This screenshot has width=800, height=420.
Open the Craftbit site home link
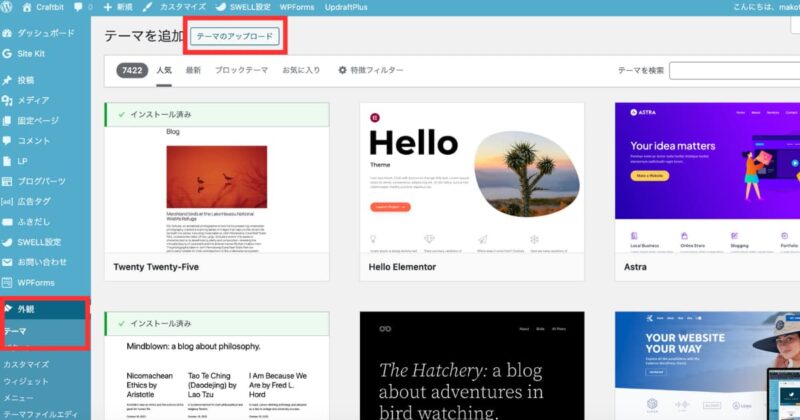tap(43, 7)
